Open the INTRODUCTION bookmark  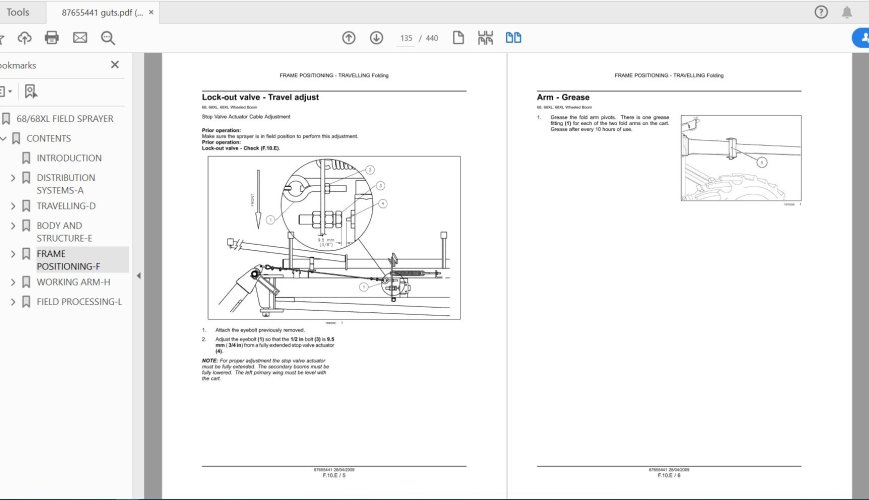tap(69, 158)
